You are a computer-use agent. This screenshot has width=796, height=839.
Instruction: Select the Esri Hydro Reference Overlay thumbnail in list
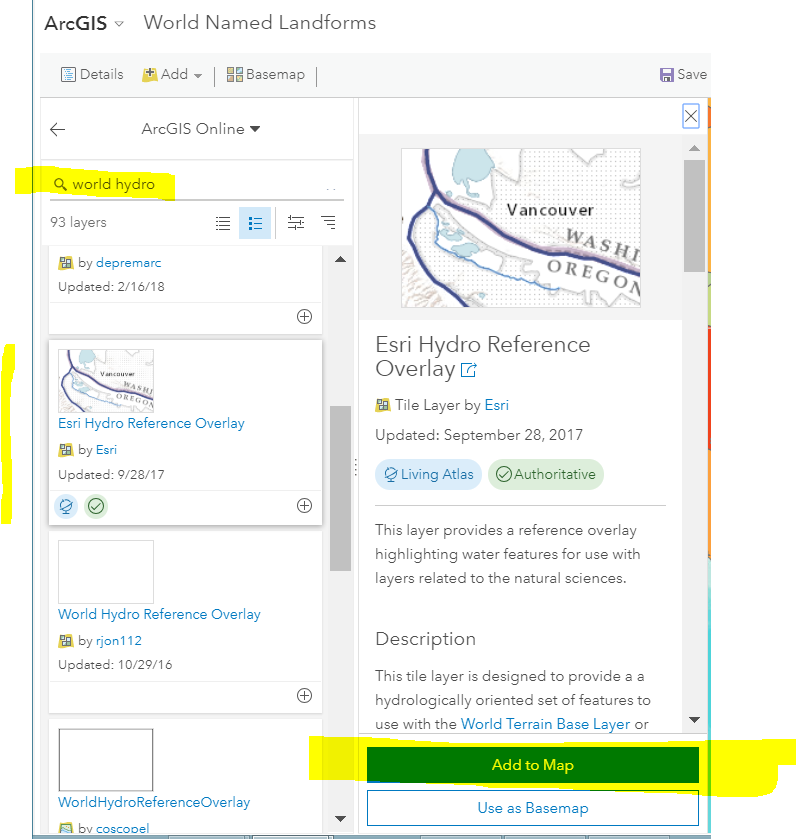106,380
